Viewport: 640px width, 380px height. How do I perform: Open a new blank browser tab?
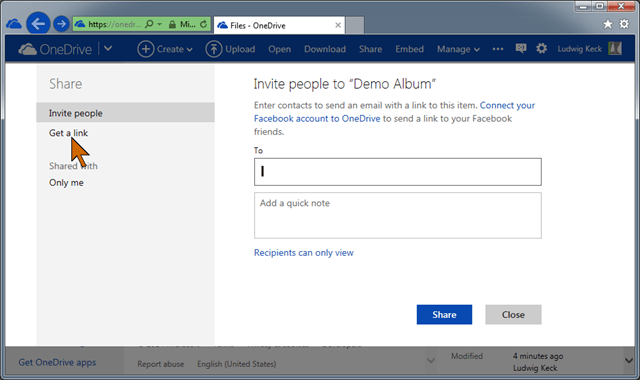355,25
